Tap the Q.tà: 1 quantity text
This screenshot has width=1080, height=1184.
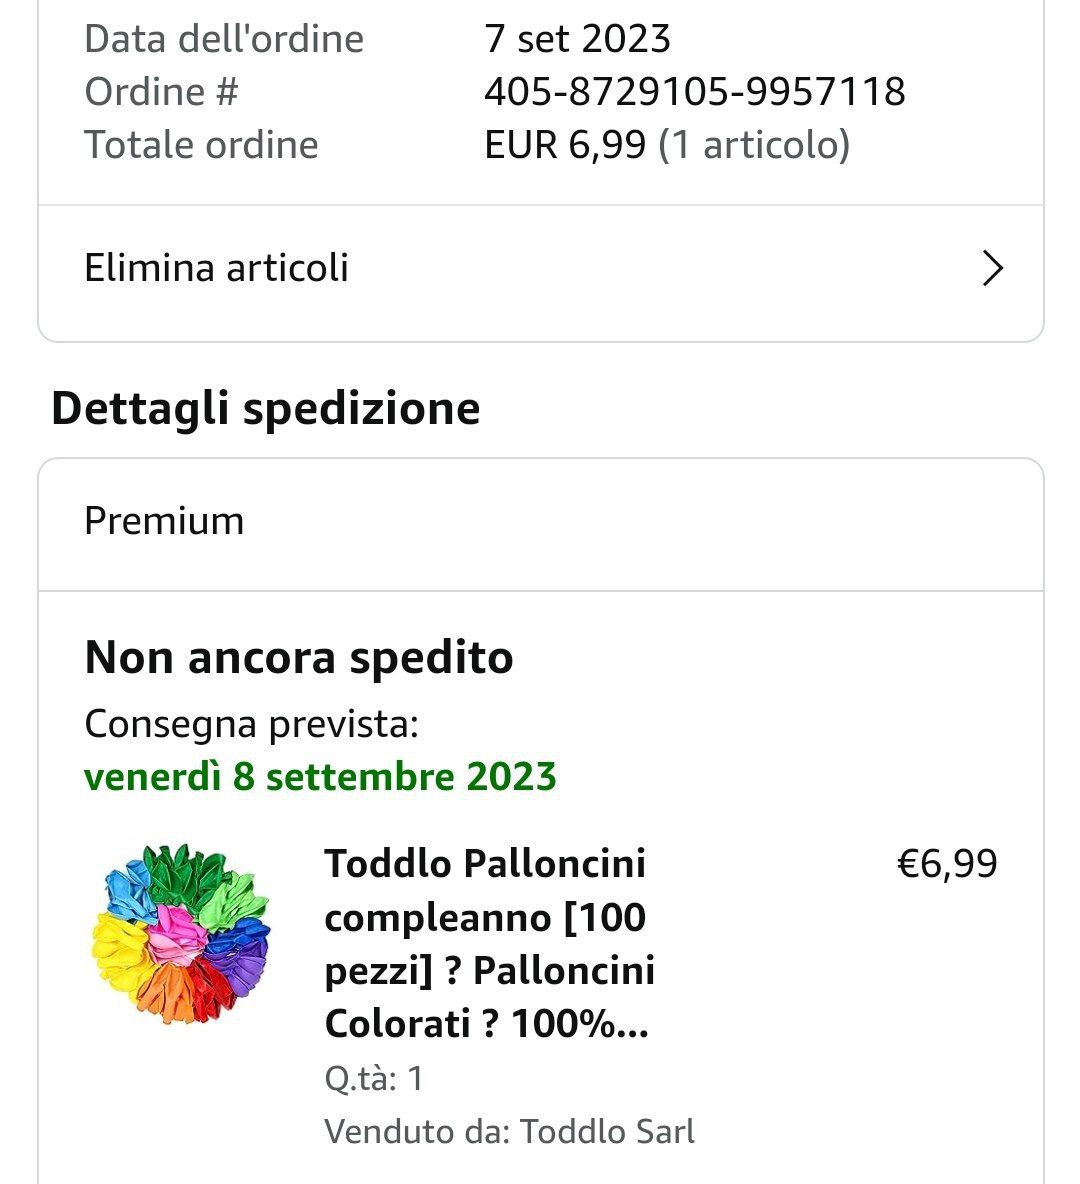pyautogui.click(x=374, y=1078)
